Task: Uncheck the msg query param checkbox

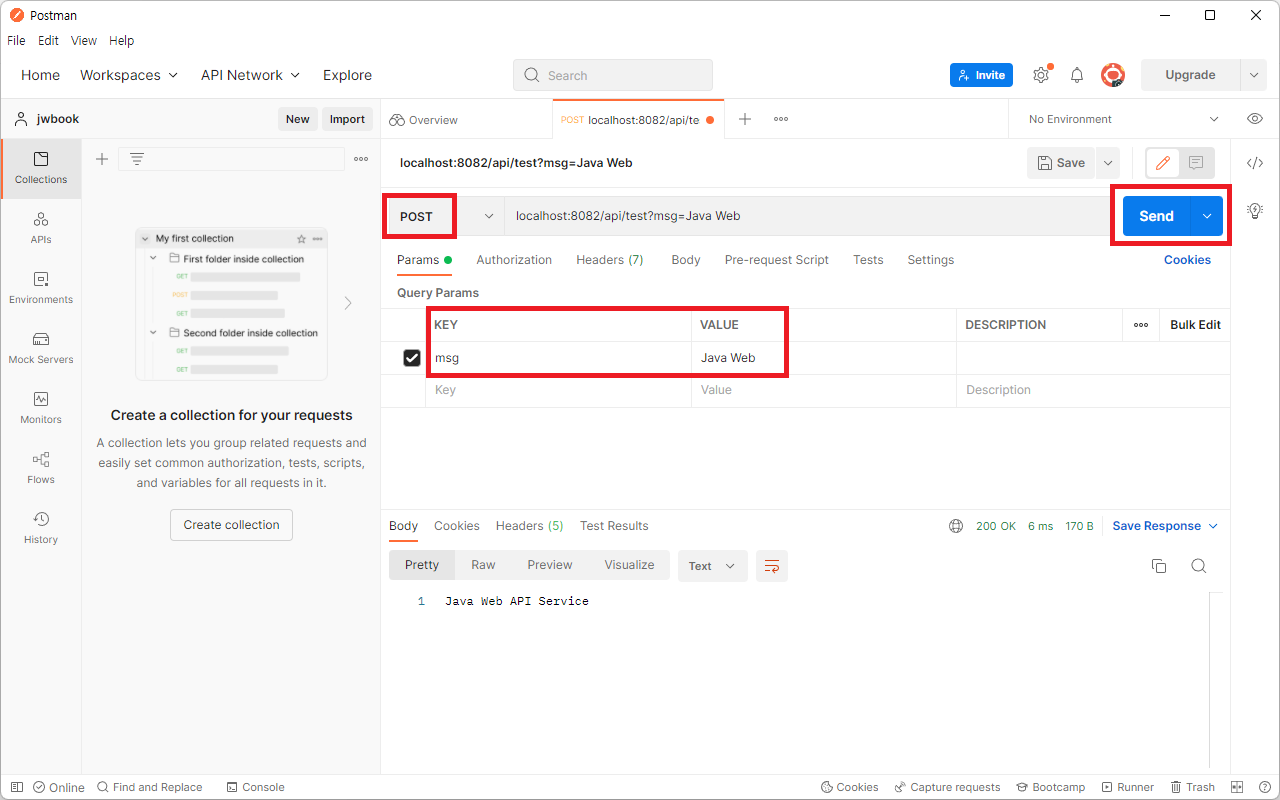Action: point(411,358)
